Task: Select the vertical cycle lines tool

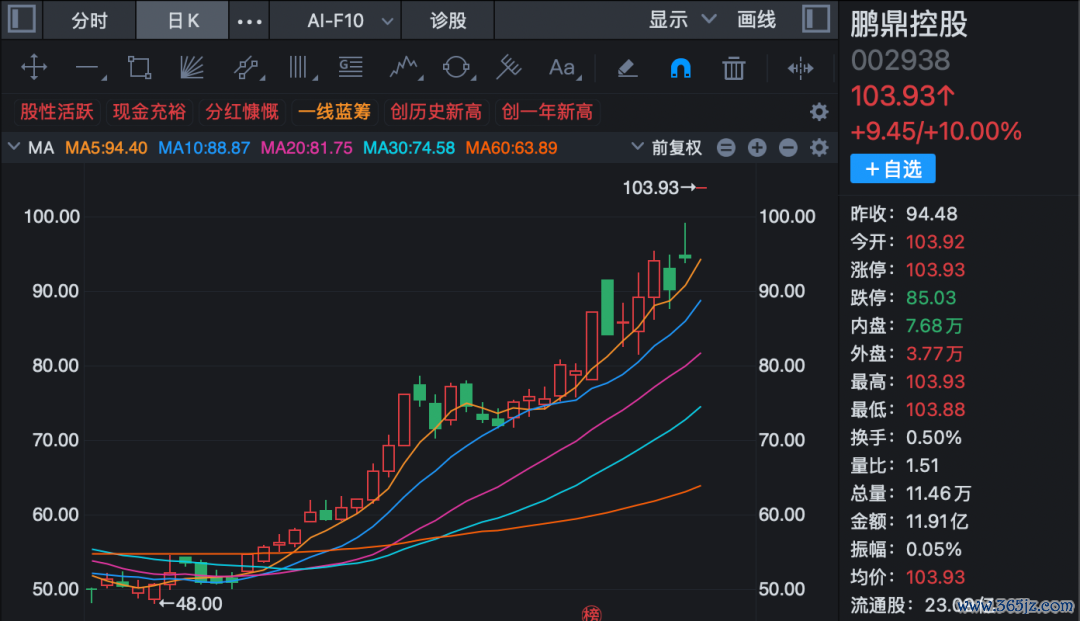Action: [302, 67]
